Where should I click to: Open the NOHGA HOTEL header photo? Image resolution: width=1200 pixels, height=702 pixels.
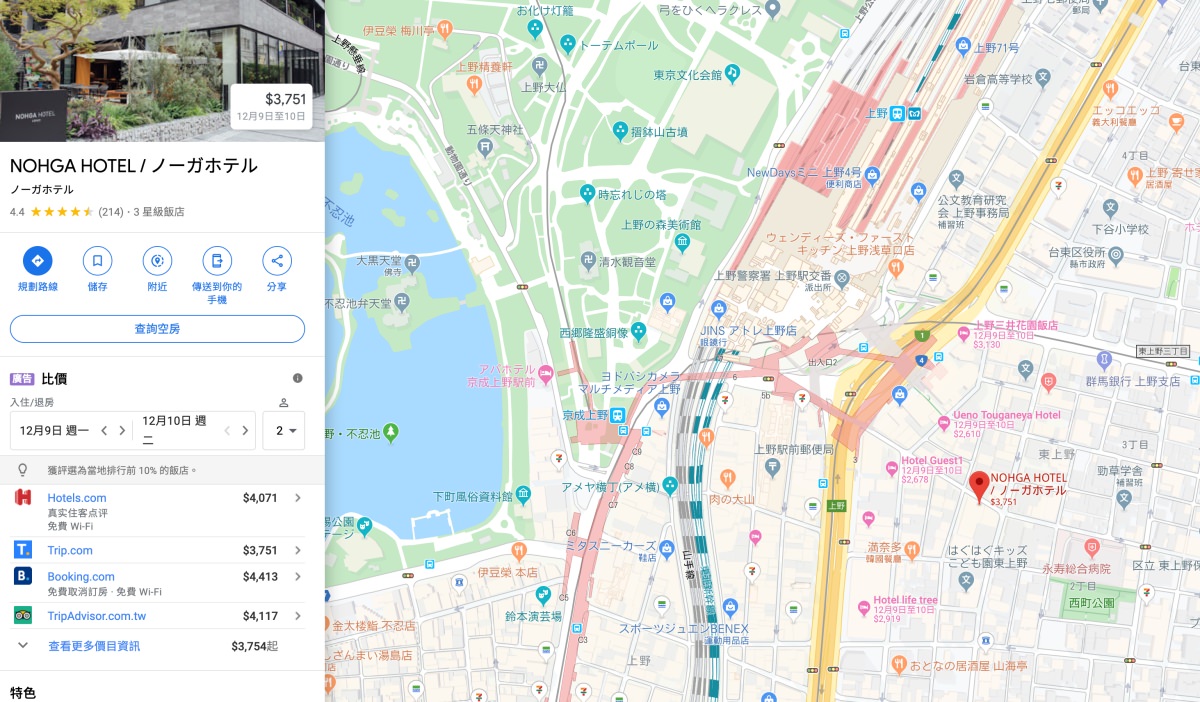point(162,71)
